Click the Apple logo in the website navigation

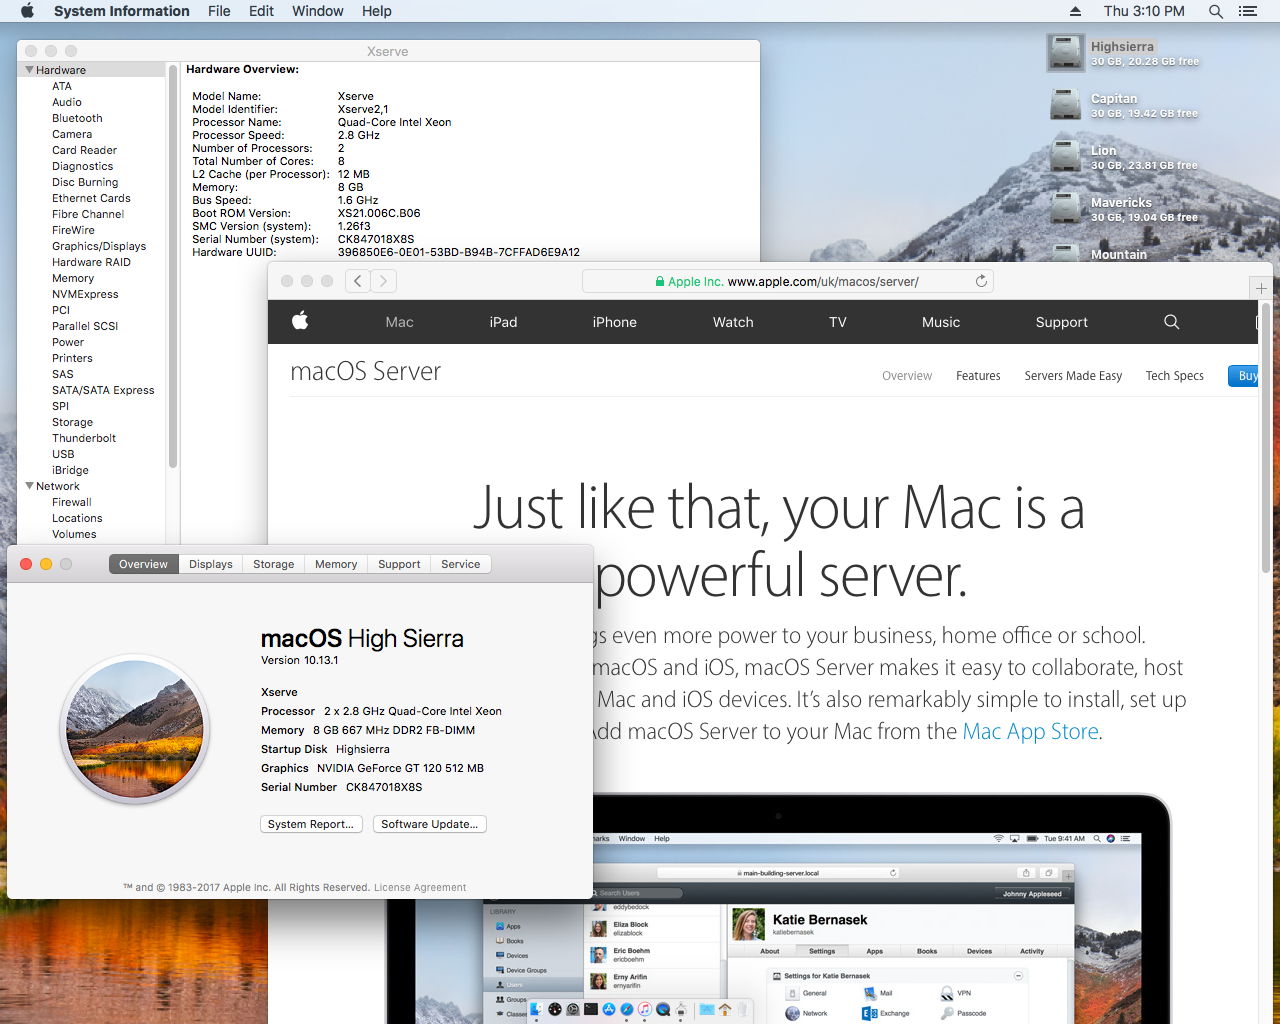coord(300,321)
